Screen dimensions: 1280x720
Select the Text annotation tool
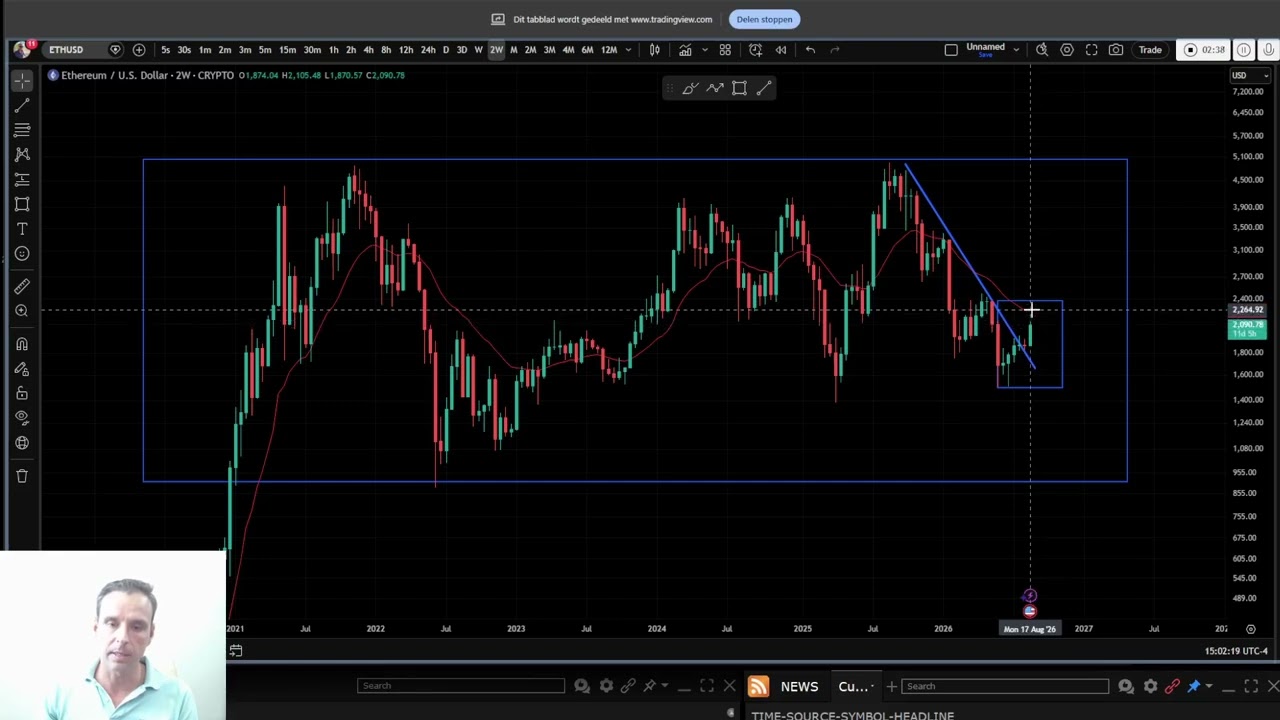click(x=22, y=229)
